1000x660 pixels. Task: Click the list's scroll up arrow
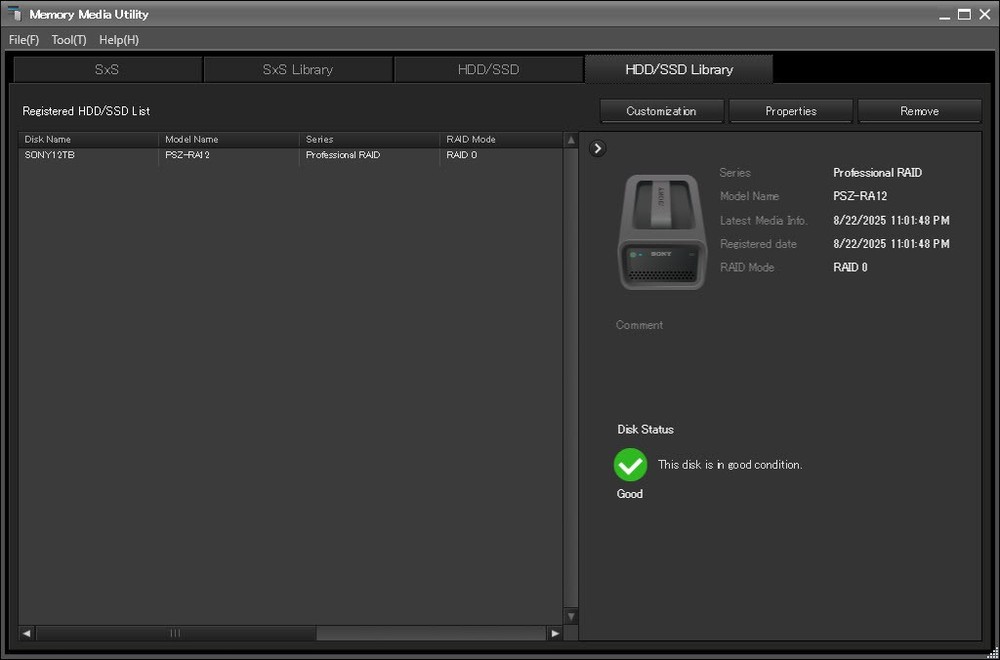571,140
